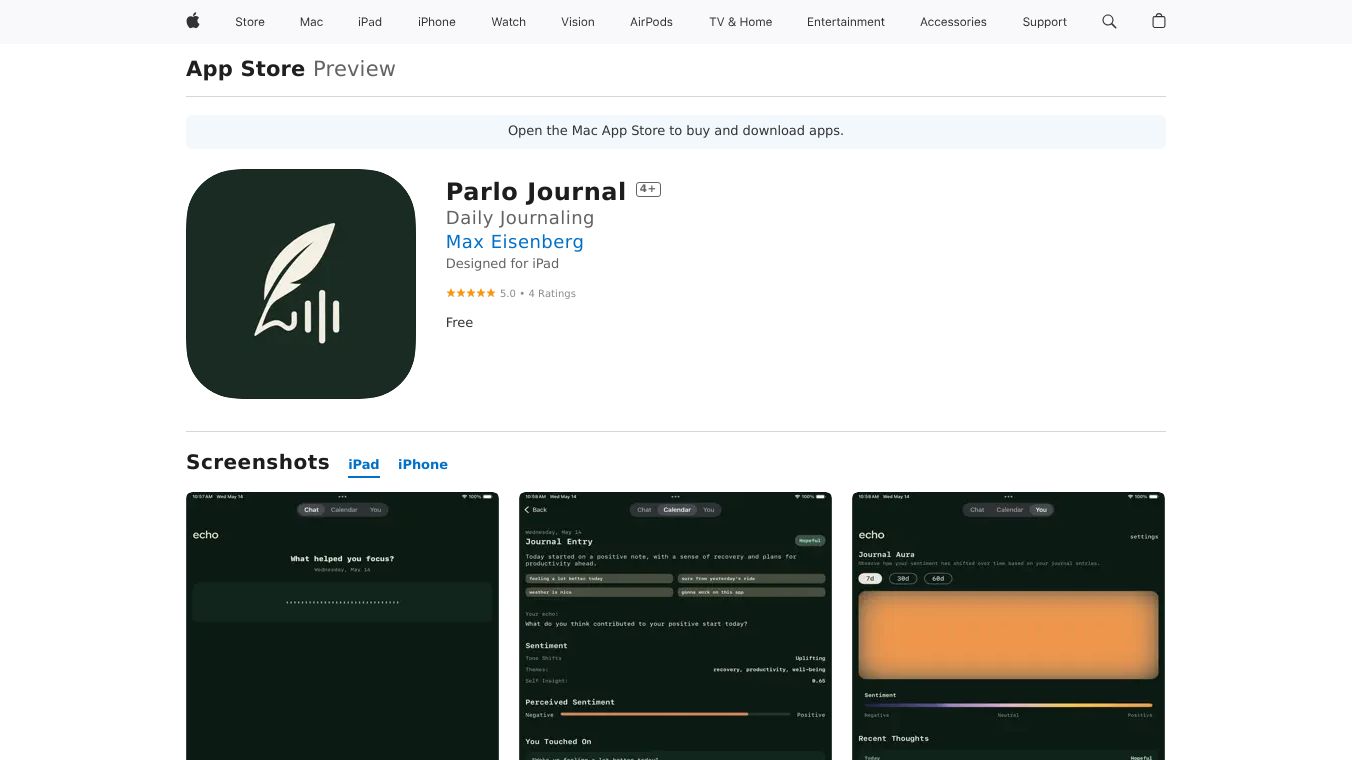Viewport: 1352px width, 760px height.
Task: Open the iPad menu in navigation bar
Action: [x=370, y=22]
